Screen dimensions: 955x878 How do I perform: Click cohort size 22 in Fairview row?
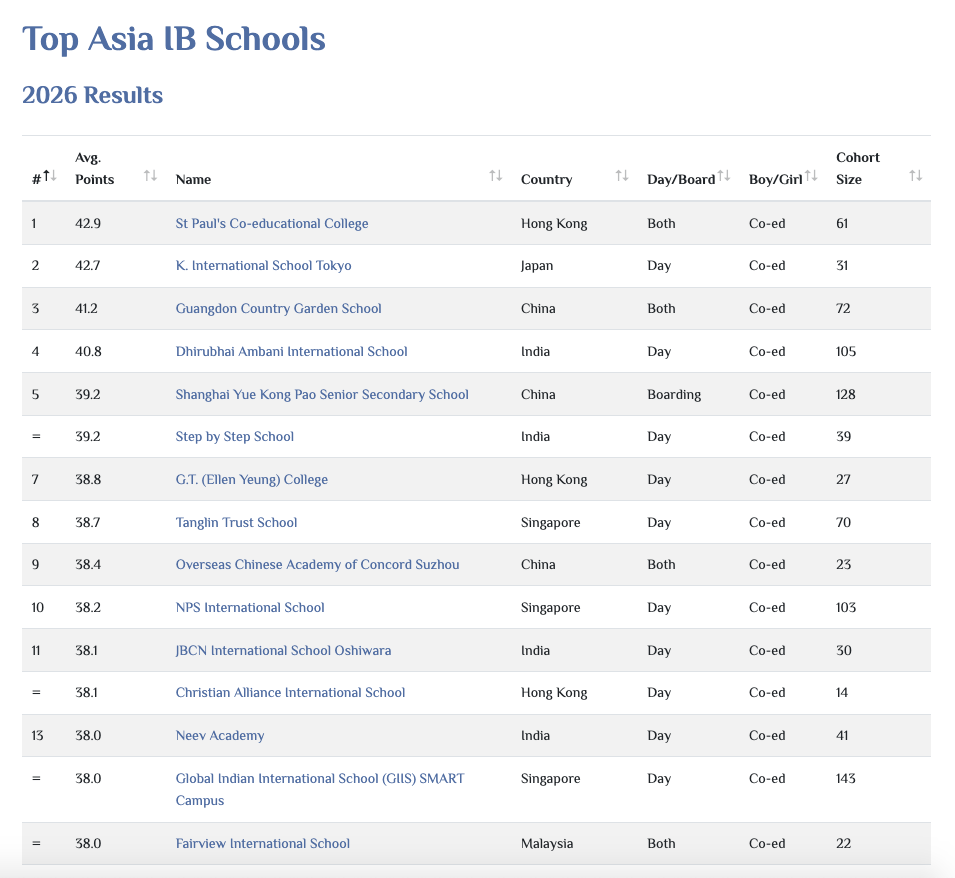(x=844, y=843)
